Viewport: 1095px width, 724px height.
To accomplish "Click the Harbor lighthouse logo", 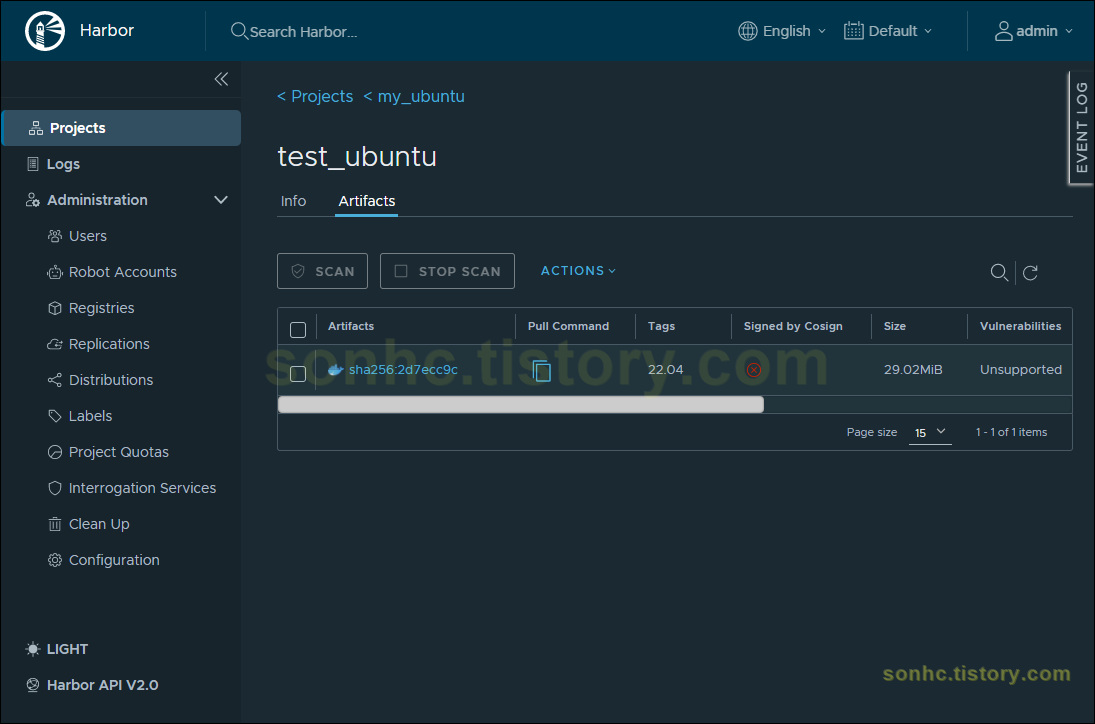I will tap(45, 31).
